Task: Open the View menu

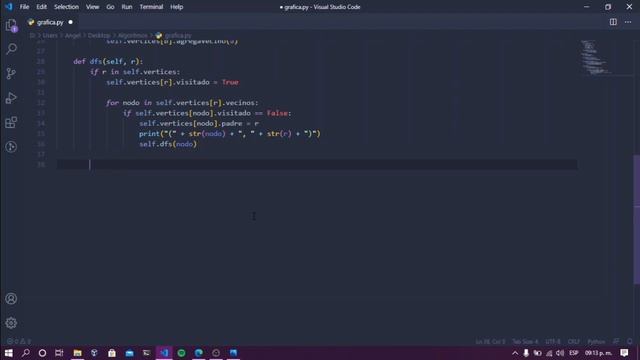Action: click(92, 7)
